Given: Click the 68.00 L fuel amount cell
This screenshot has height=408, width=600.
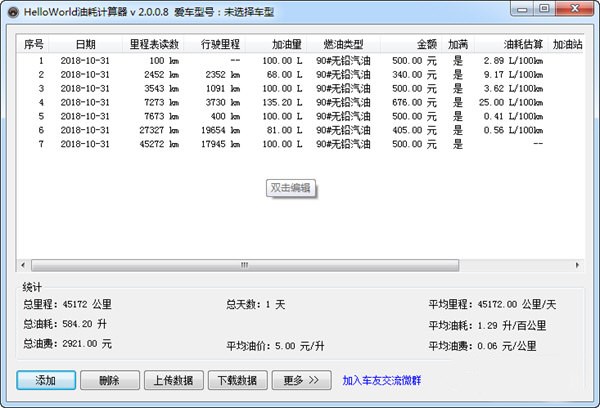Looking at the screenshot, I should point(284,75).
